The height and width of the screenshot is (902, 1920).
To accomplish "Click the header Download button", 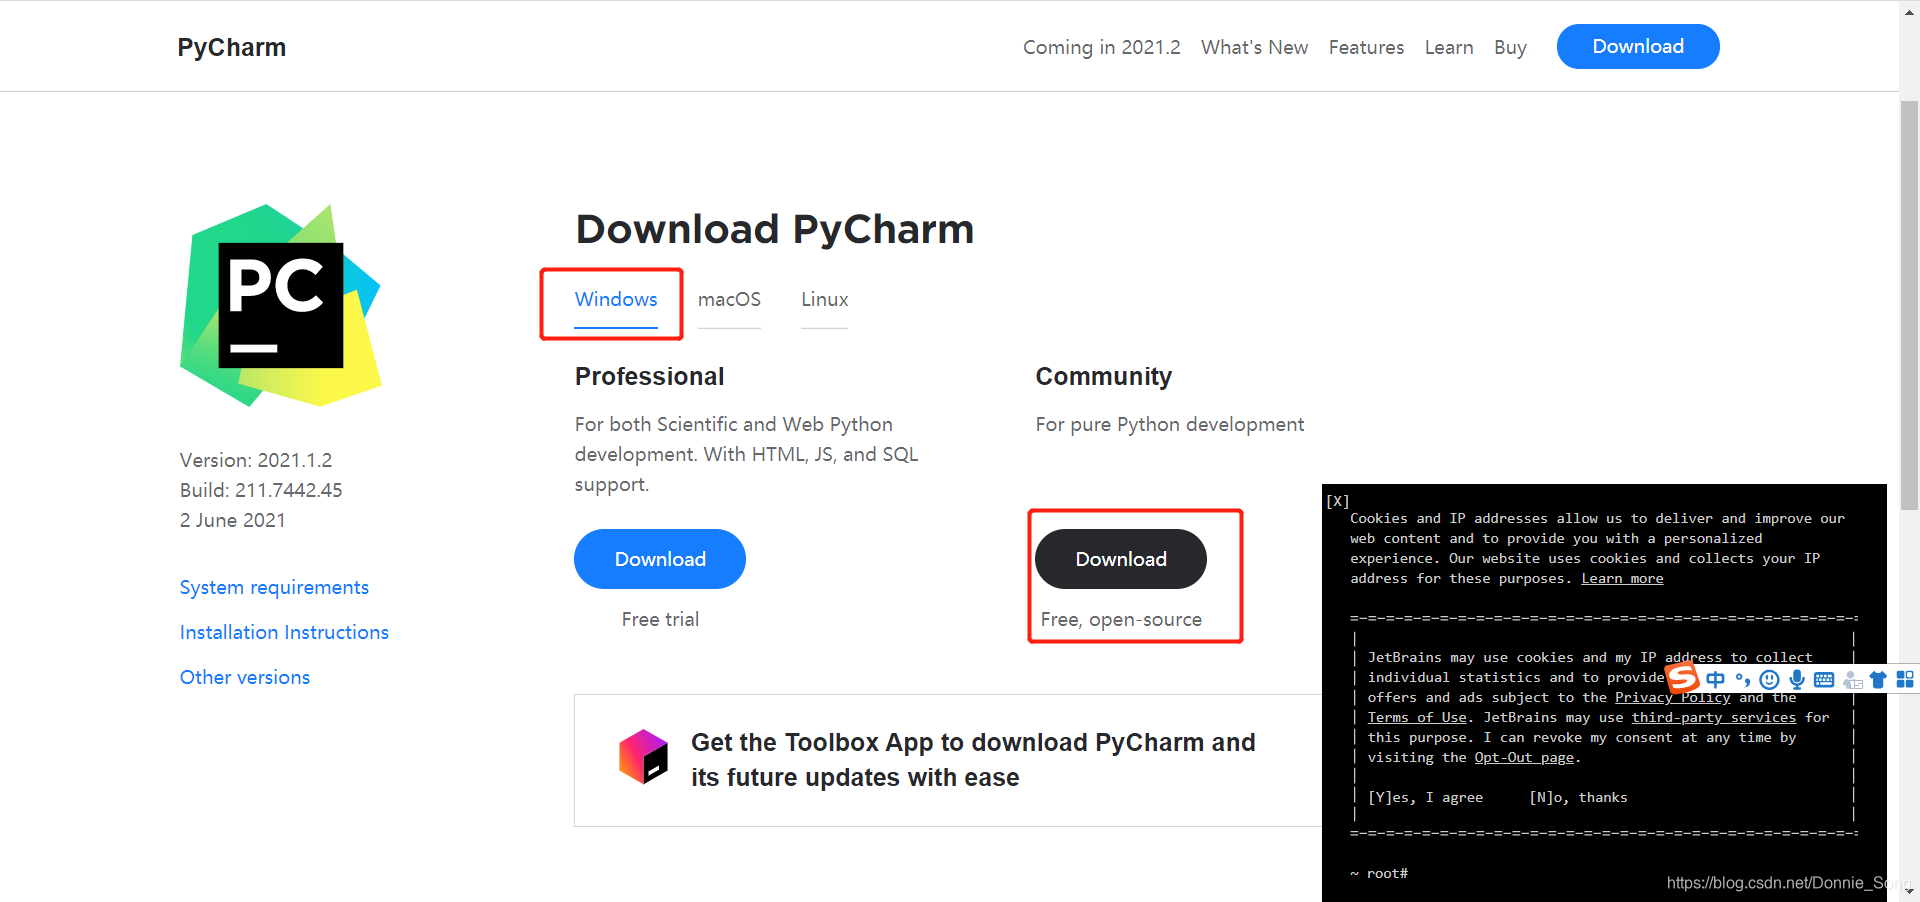I will tap(1638, 47).
